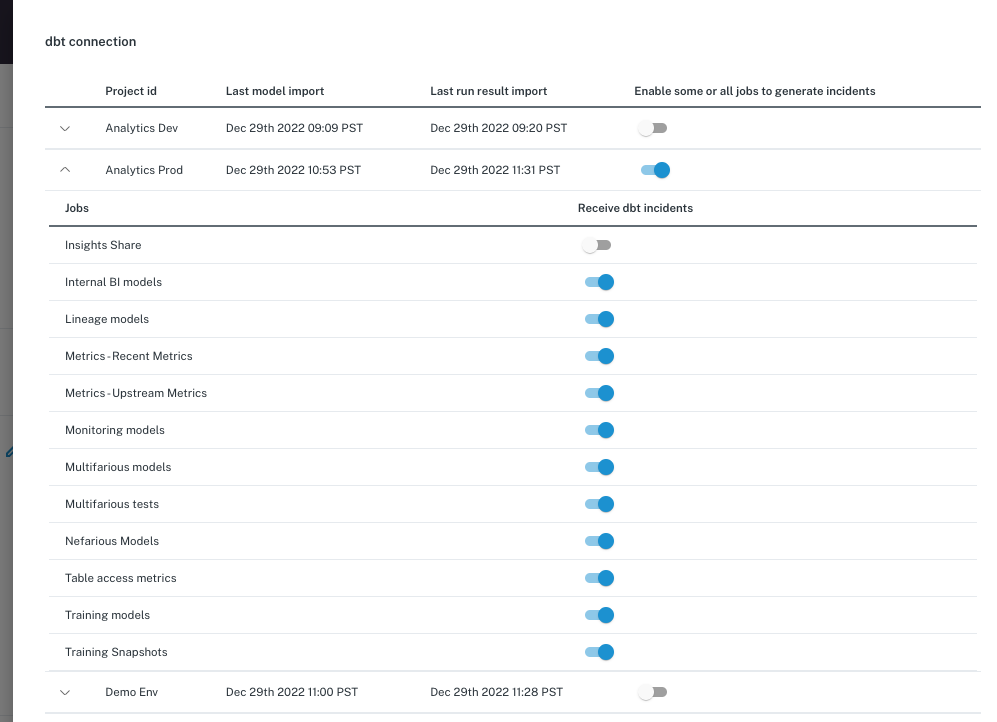Click the Project id column header
Screen dimensions: 997x722
131,91
